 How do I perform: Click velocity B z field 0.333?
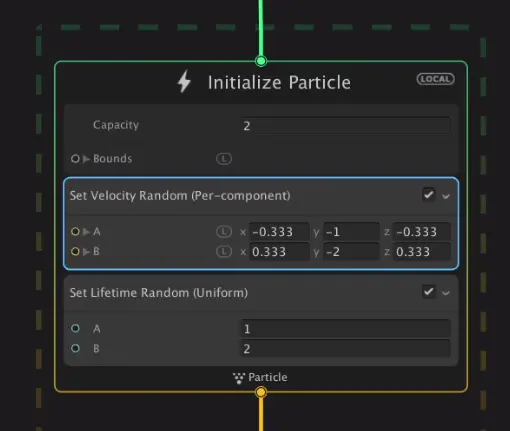(x=422, y=252)
